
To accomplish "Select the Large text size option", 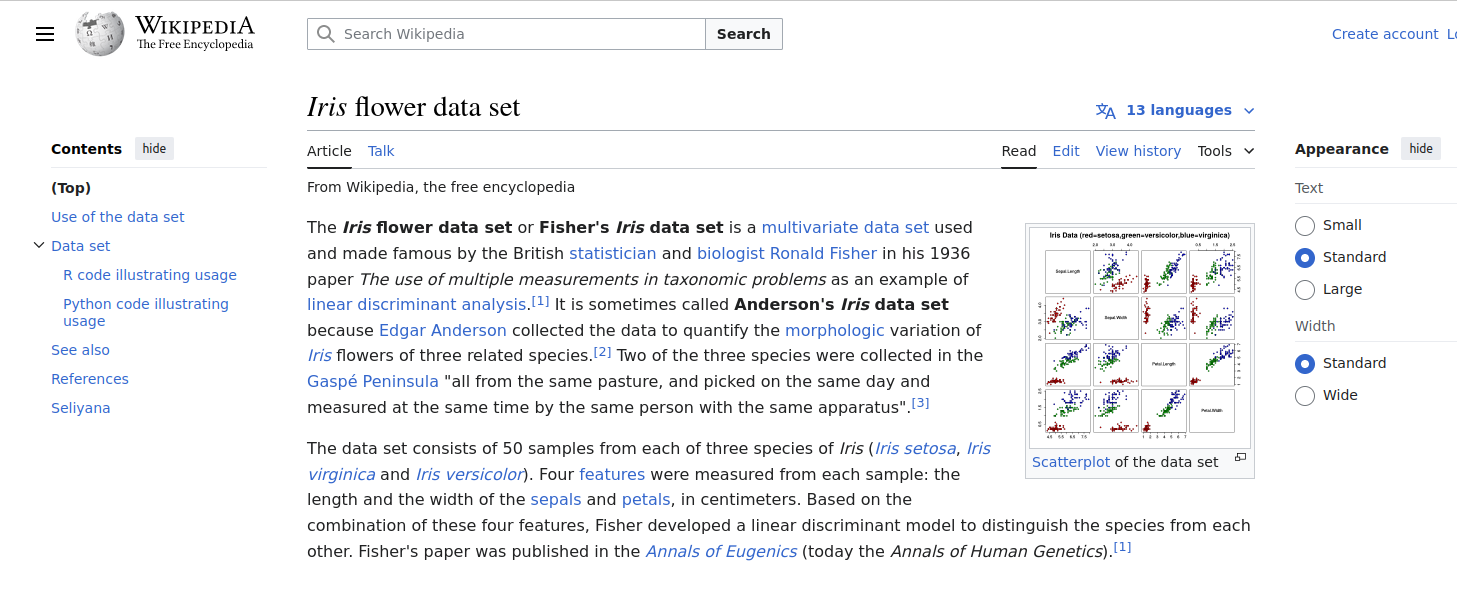I will coord(1305,290).
